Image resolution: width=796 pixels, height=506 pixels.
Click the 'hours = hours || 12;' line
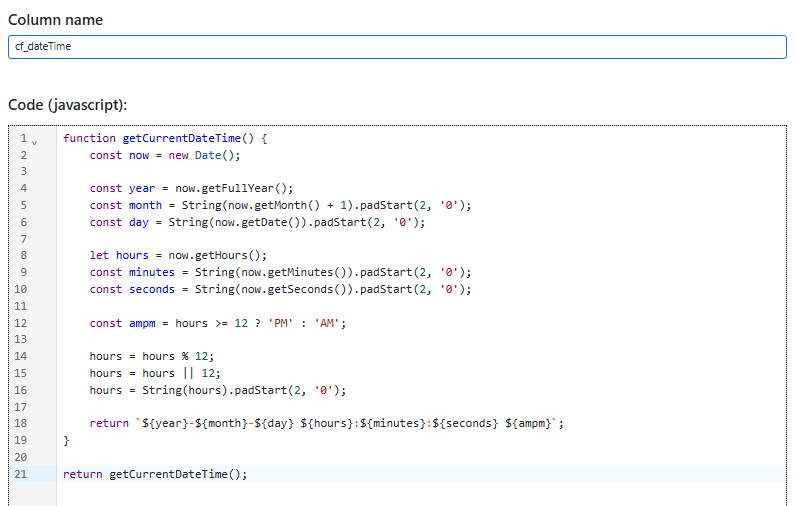click(155, 374)
